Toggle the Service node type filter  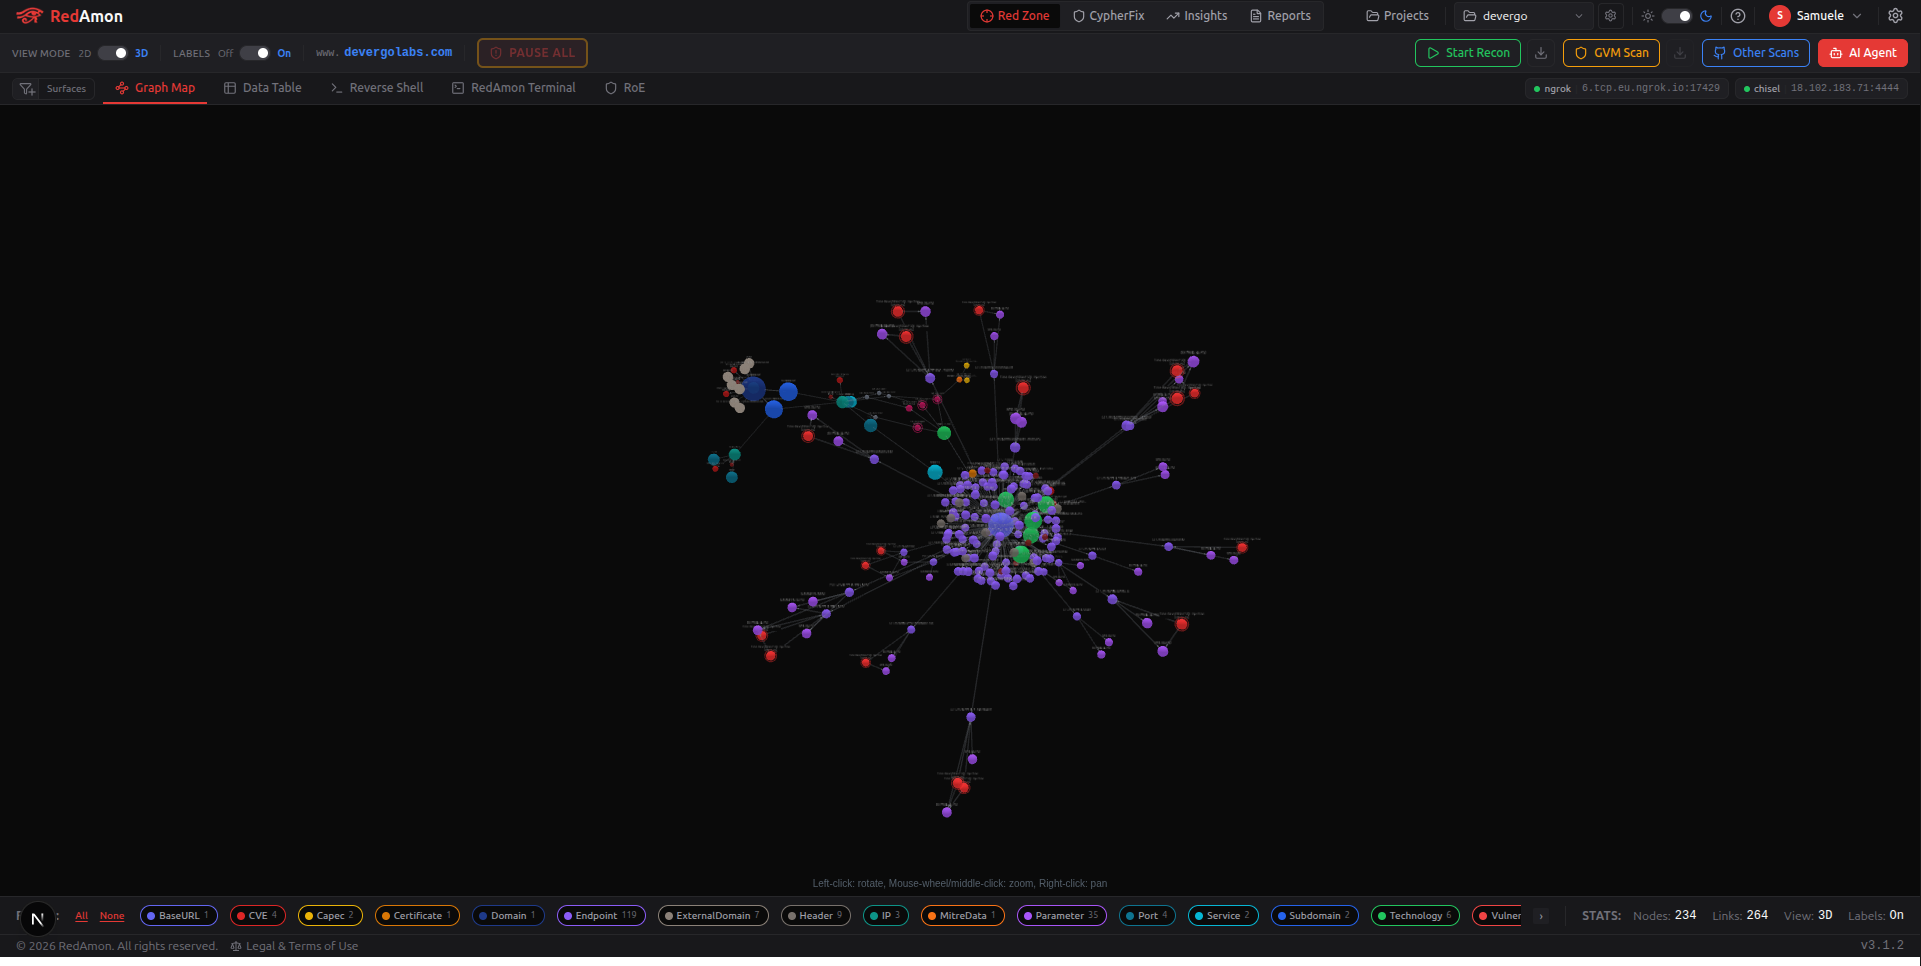point(1223,916)
